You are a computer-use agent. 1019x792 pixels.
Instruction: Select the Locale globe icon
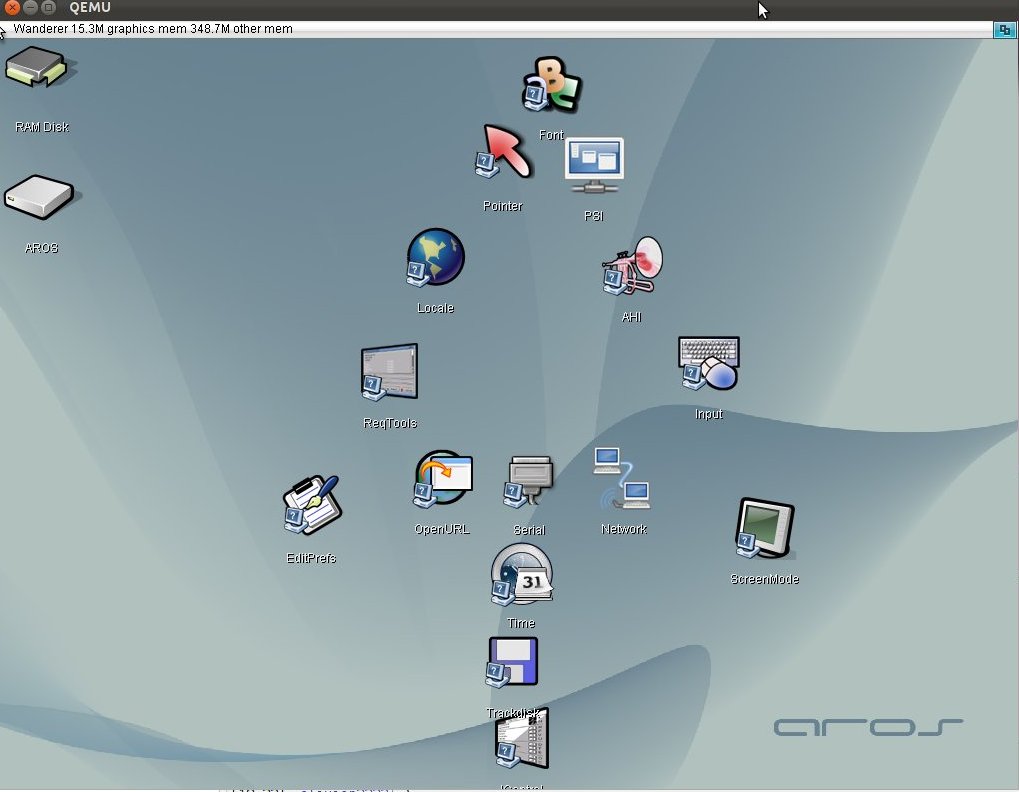(x=435, y=259)
